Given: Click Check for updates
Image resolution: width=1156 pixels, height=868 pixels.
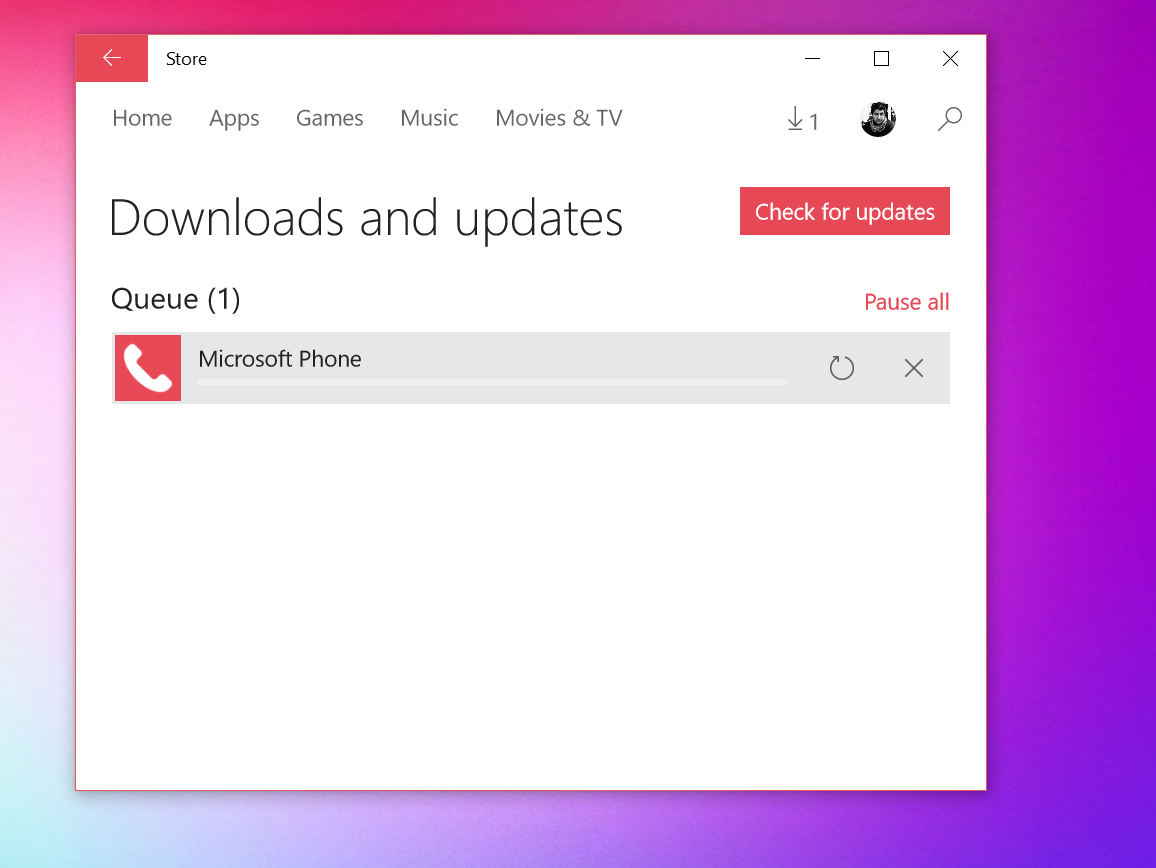Looking at the screenshot, I should click(844, 211).
